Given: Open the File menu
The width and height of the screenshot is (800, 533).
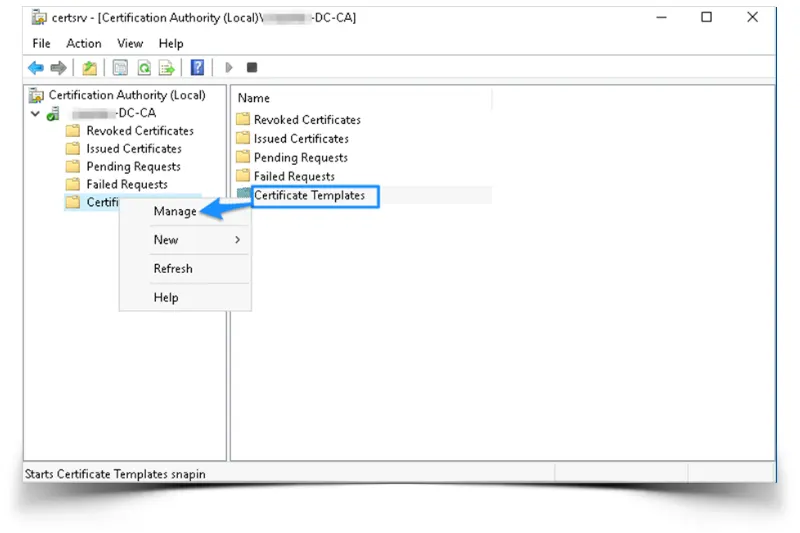Looking at the screenshot, I should pos(41,43).
